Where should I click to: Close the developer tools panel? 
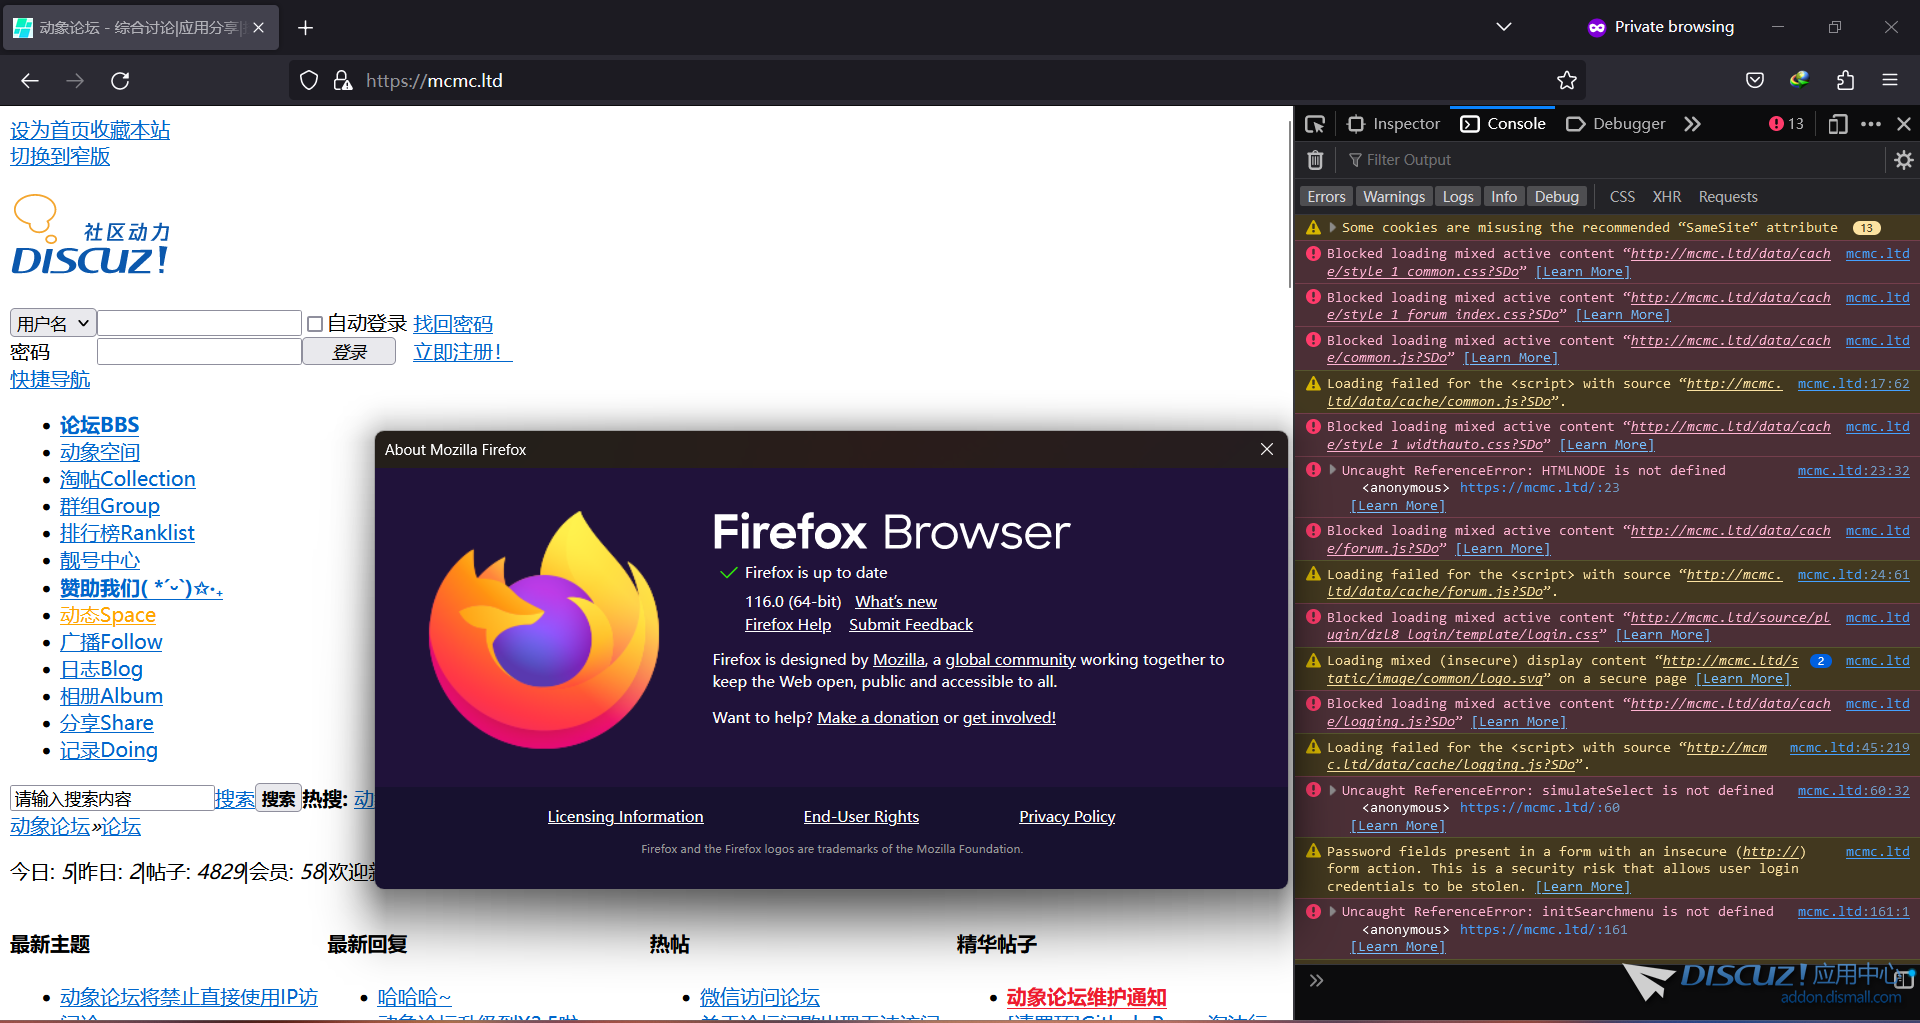pos(1904,124)
